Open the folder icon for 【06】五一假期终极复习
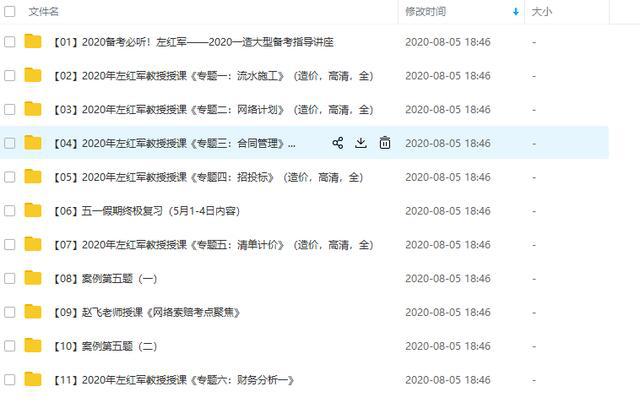The image size is (640, 403). pos(33,211)
